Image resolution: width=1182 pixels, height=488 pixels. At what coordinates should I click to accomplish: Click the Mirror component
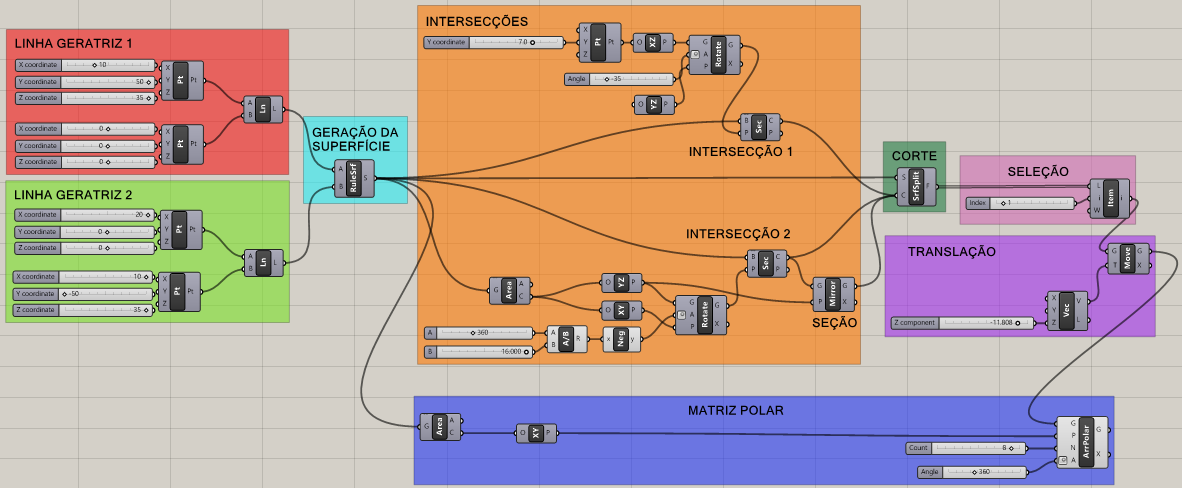(833, 292)
